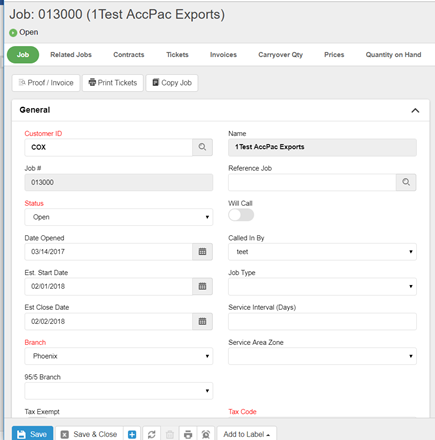Click the blue plus new record icon

click(x=132, y=434)
